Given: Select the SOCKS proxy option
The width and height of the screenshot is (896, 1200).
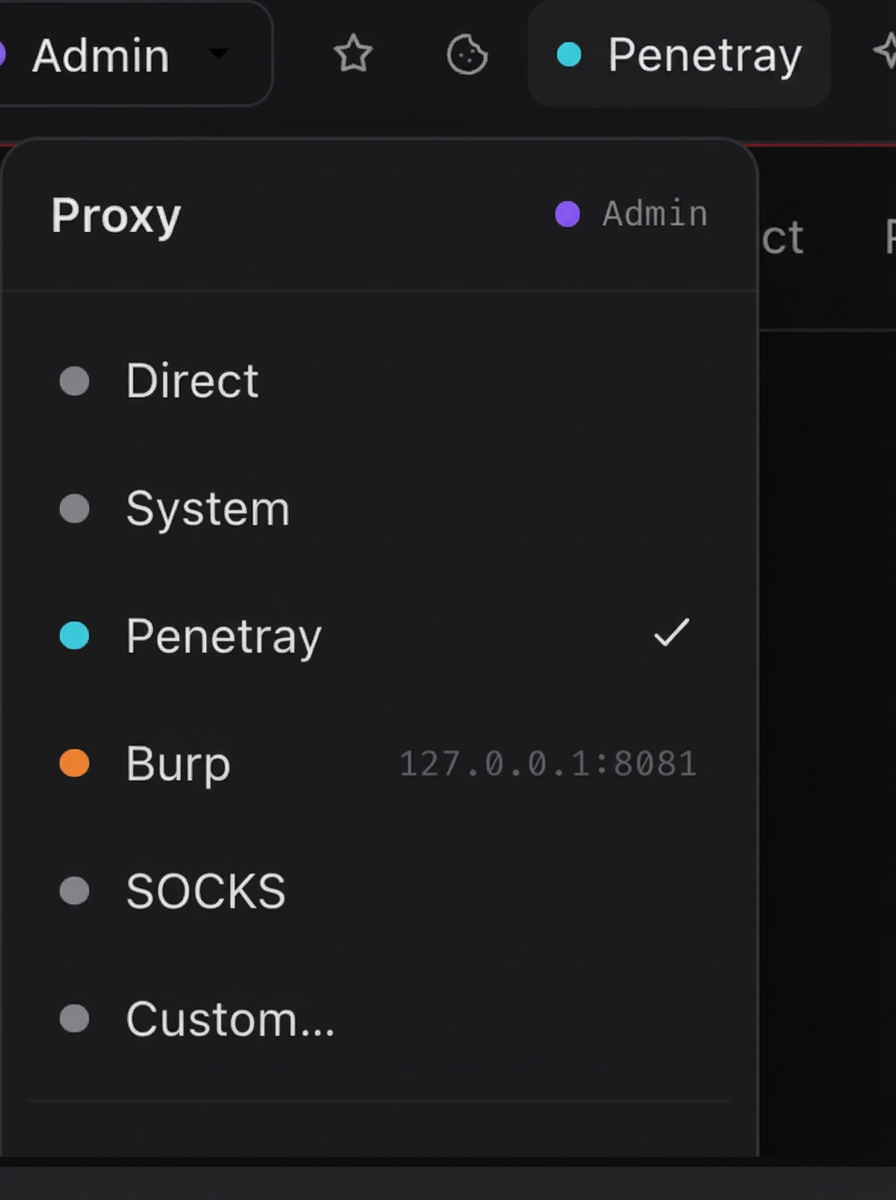Looking at the screenshot, I should pyautogui.click(x=379, y=891).
